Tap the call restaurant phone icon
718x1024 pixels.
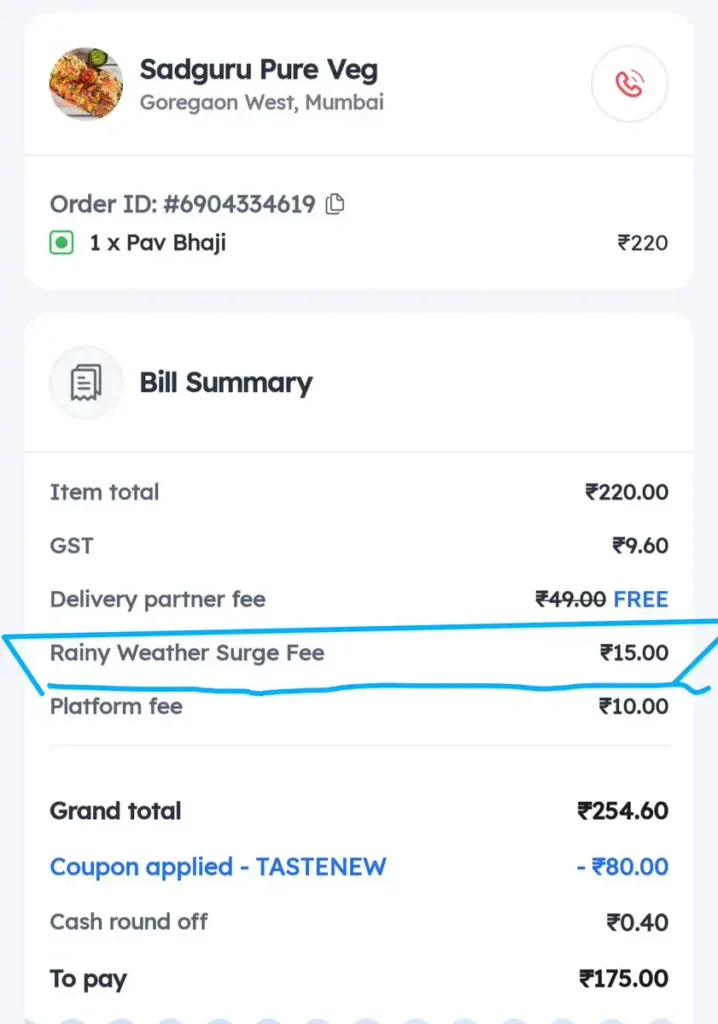point(629,85)
